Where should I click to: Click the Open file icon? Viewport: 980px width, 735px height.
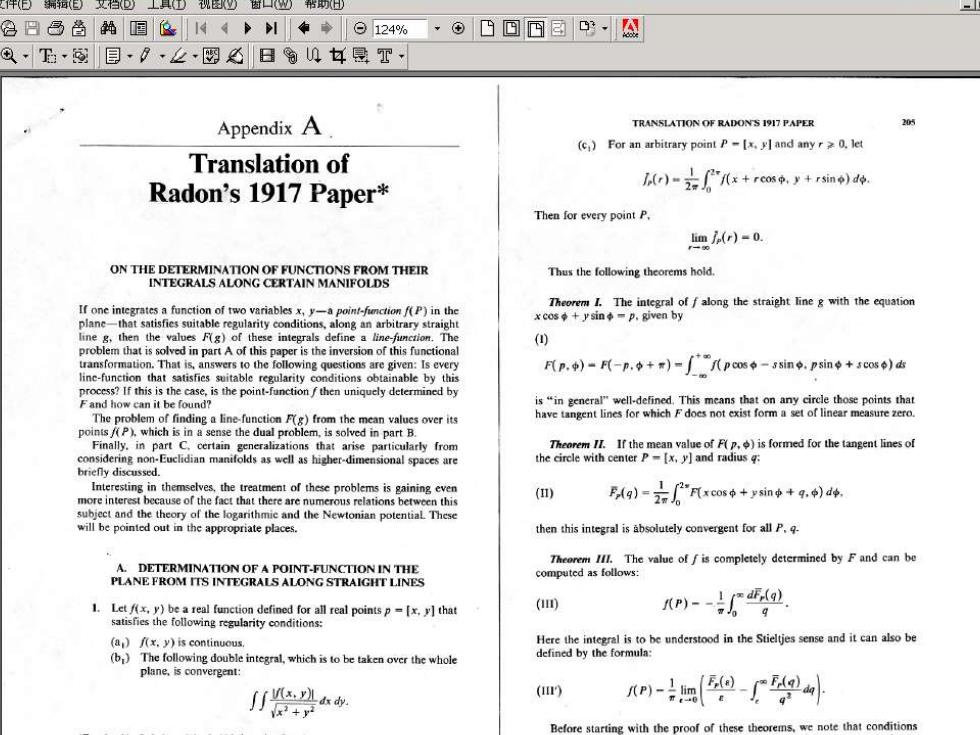[9, 28]
